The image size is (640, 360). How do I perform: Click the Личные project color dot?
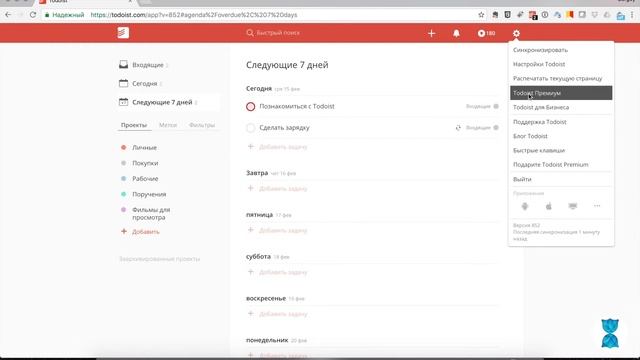(124, 147)
